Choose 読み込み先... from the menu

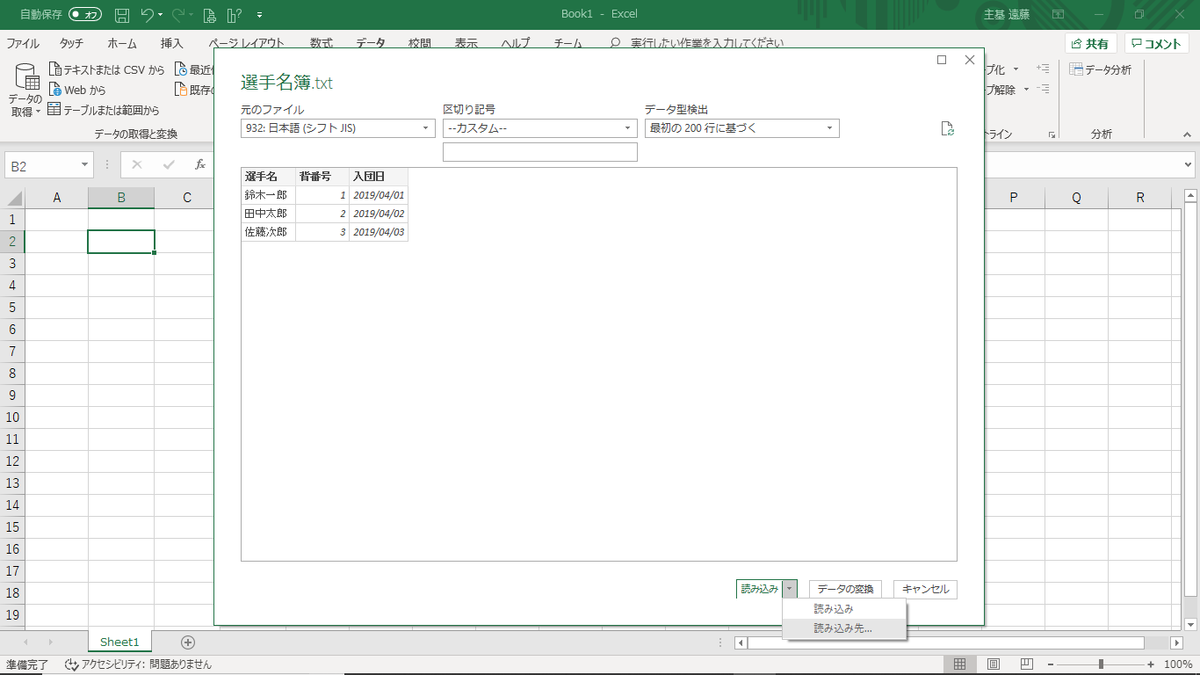pos(843,628)
